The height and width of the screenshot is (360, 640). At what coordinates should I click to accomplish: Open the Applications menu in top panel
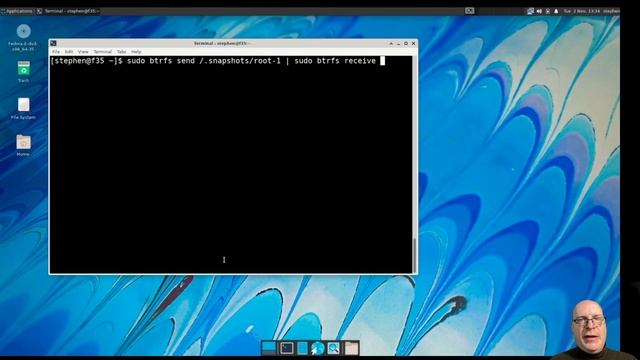[17, 11]
